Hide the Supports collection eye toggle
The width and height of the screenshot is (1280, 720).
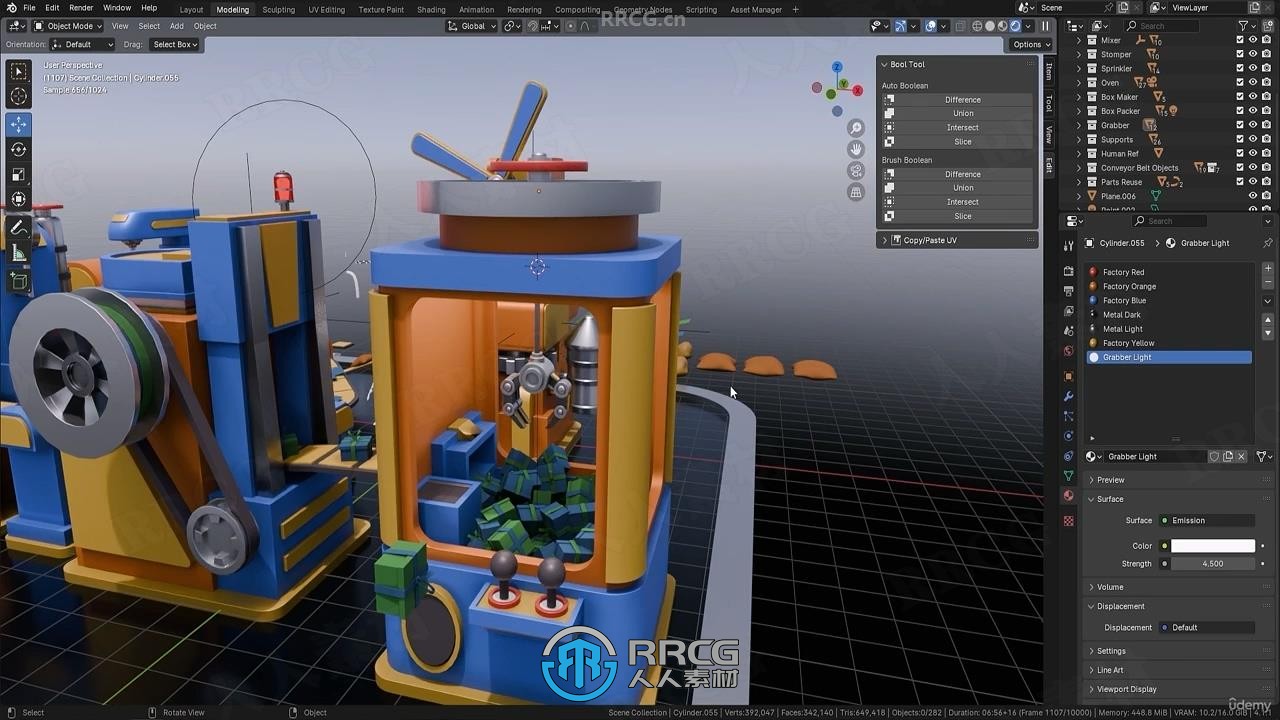1253,139
